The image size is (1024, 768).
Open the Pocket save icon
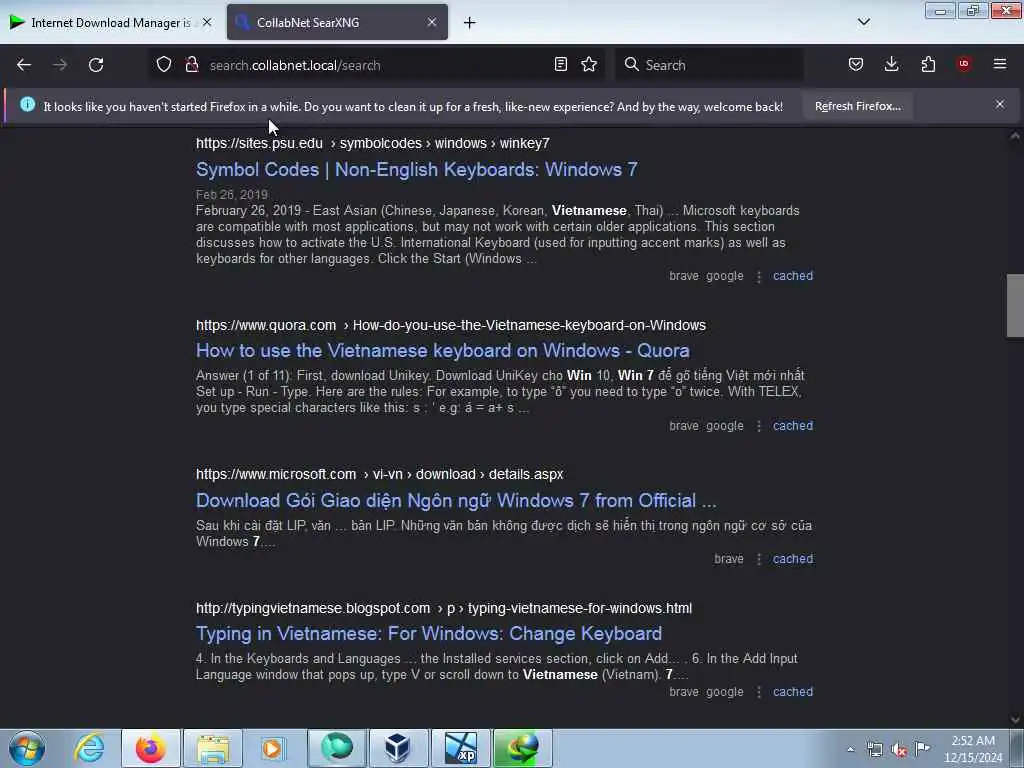point(856,64)
